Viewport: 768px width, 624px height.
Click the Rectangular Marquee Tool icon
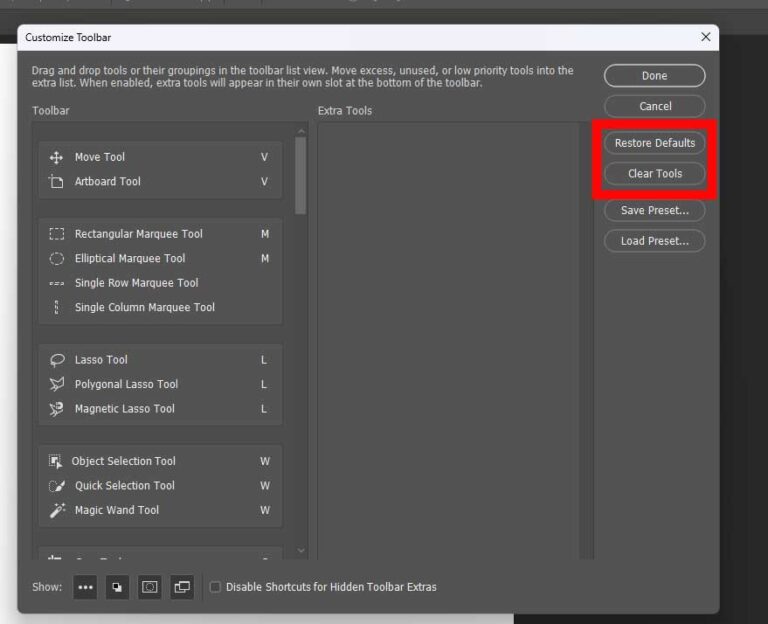[57, 234]
